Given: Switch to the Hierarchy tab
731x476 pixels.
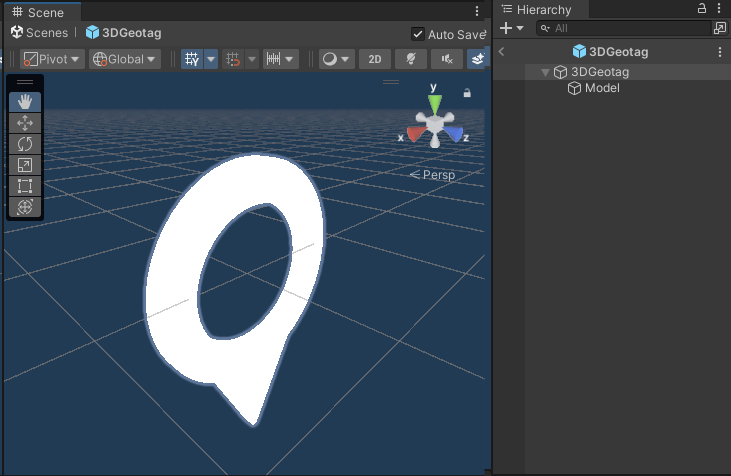Looking at the screenshot, I should [x=542, y=9].
